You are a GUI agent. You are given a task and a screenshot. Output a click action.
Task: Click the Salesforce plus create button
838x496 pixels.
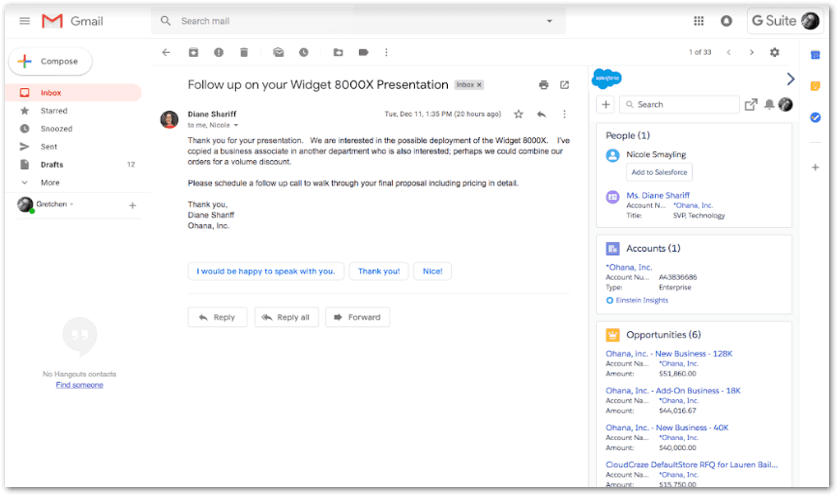(x=606, y=104)
